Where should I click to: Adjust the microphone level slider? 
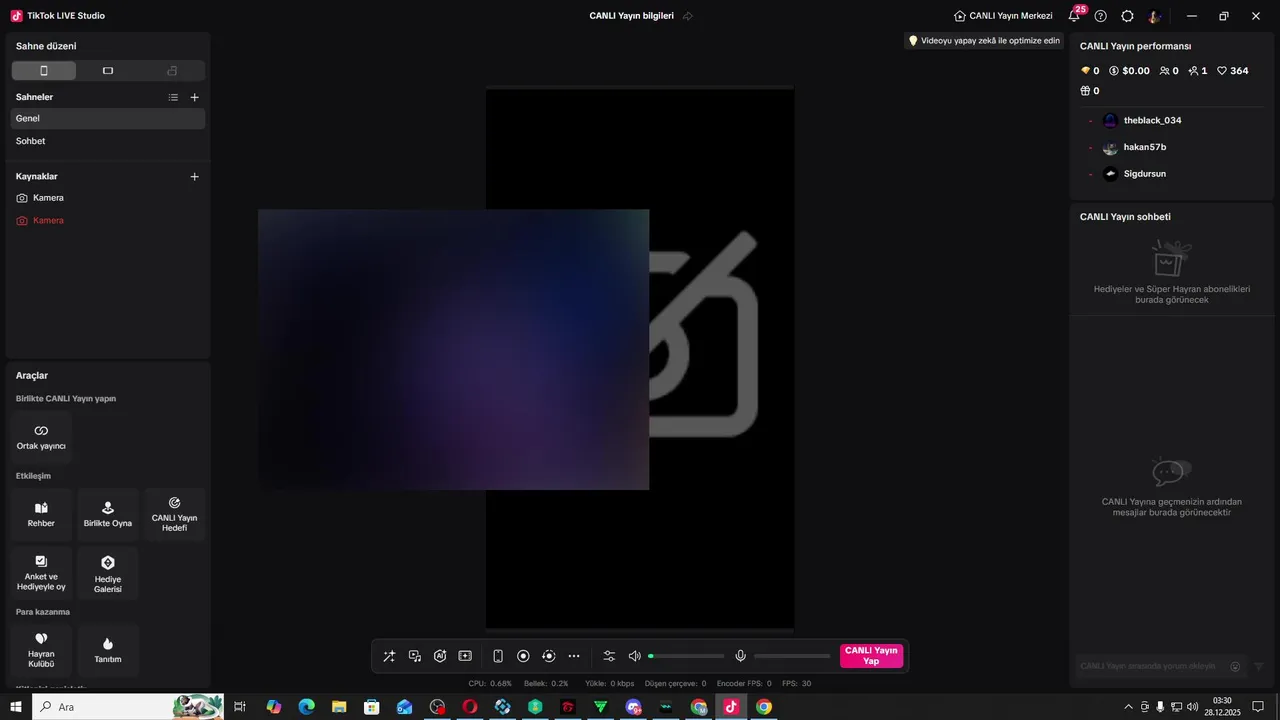tap(792, 656)
